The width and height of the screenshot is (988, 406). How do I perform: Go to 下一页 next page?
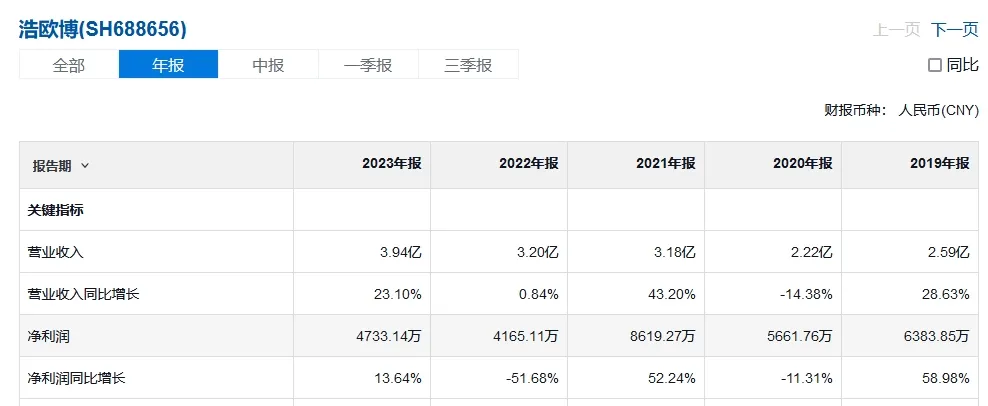point(954,30)
